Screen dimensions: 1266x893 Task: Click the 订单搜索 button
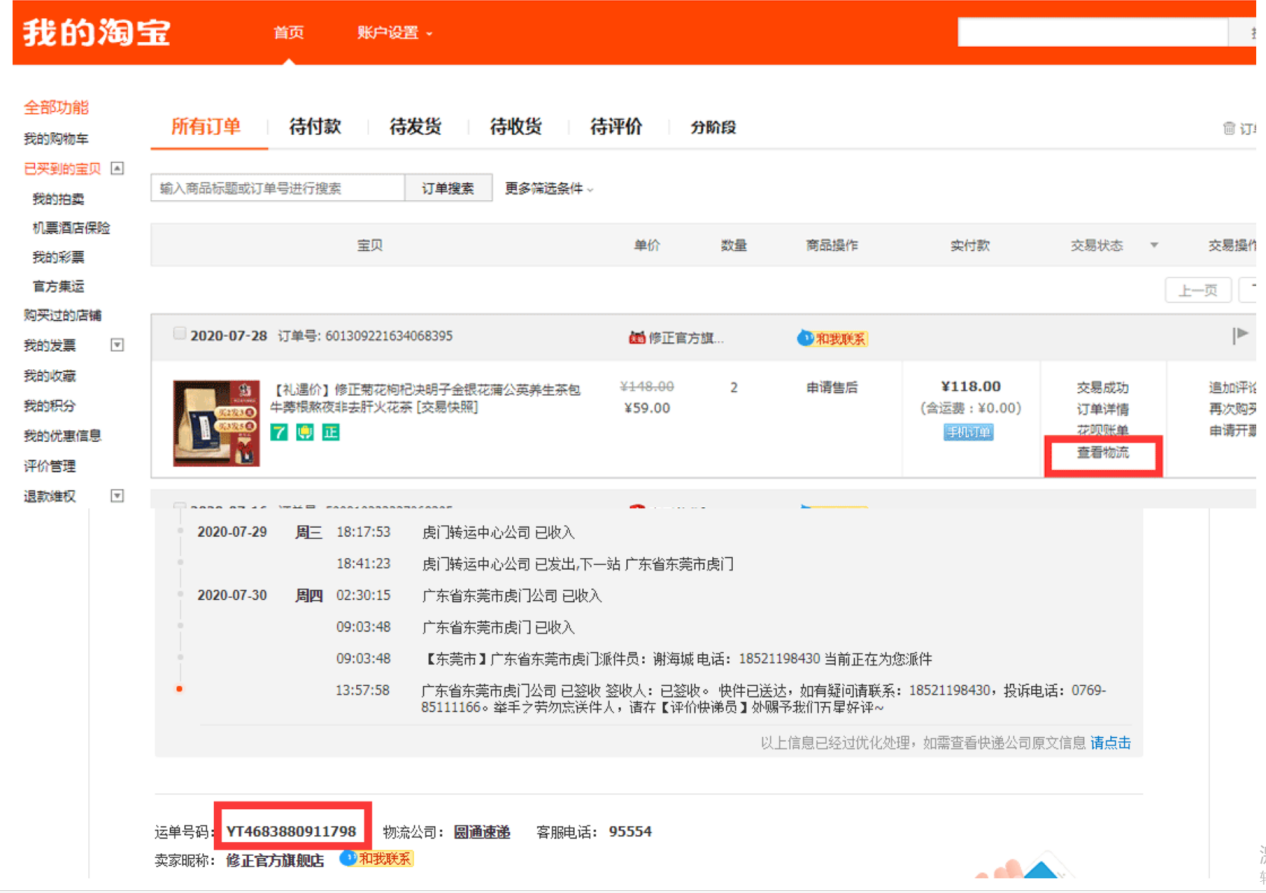448,188
